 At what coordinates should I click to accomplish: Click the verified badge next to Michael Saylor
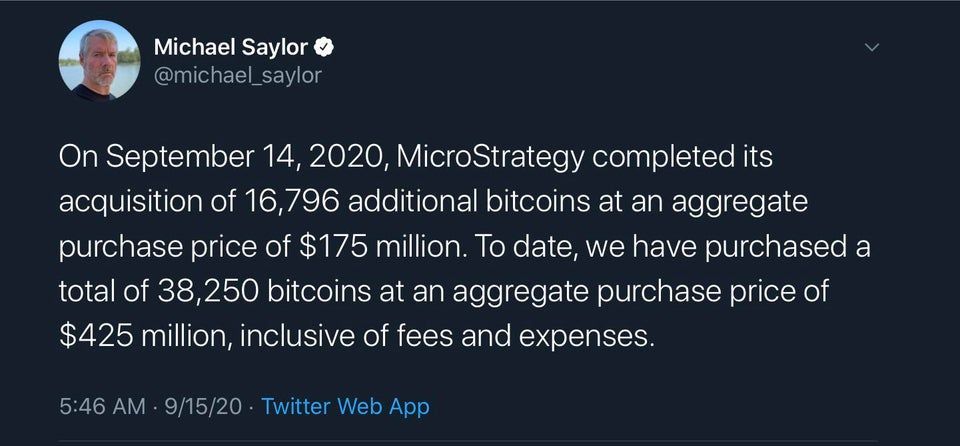coord(324,47)
